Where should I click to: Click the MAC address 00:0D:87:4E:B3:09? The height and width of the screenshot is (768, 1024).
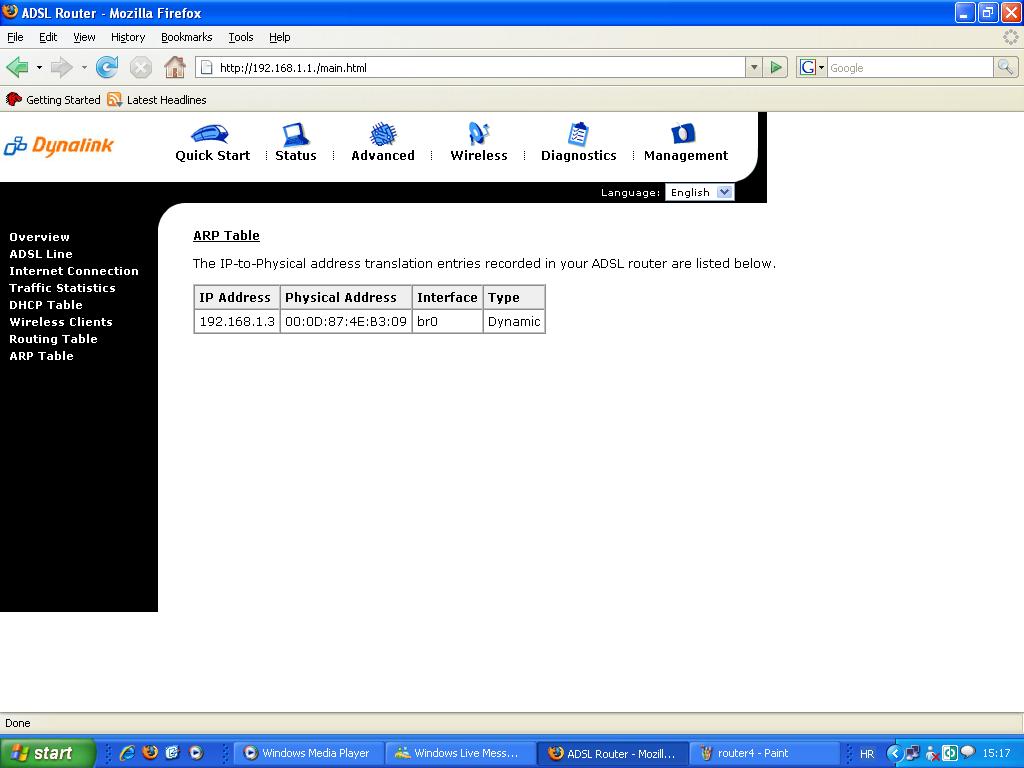(x=346, y=321)
